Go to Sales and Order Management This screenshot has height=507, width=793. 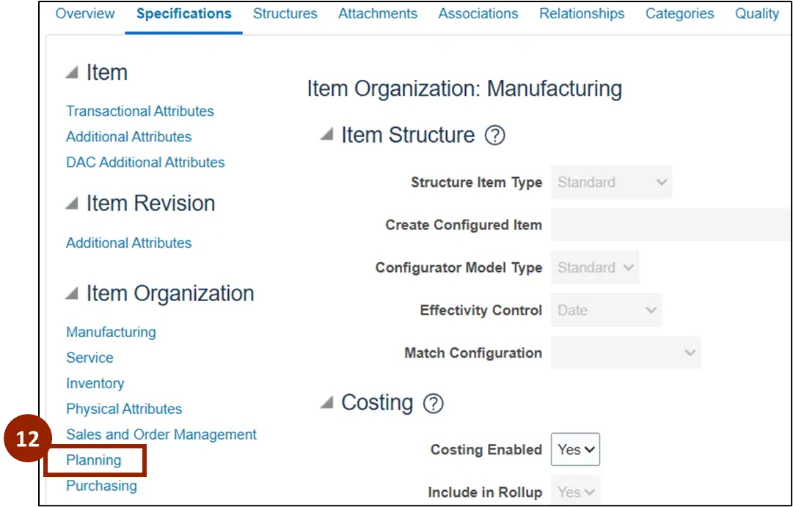pos(161,435)
